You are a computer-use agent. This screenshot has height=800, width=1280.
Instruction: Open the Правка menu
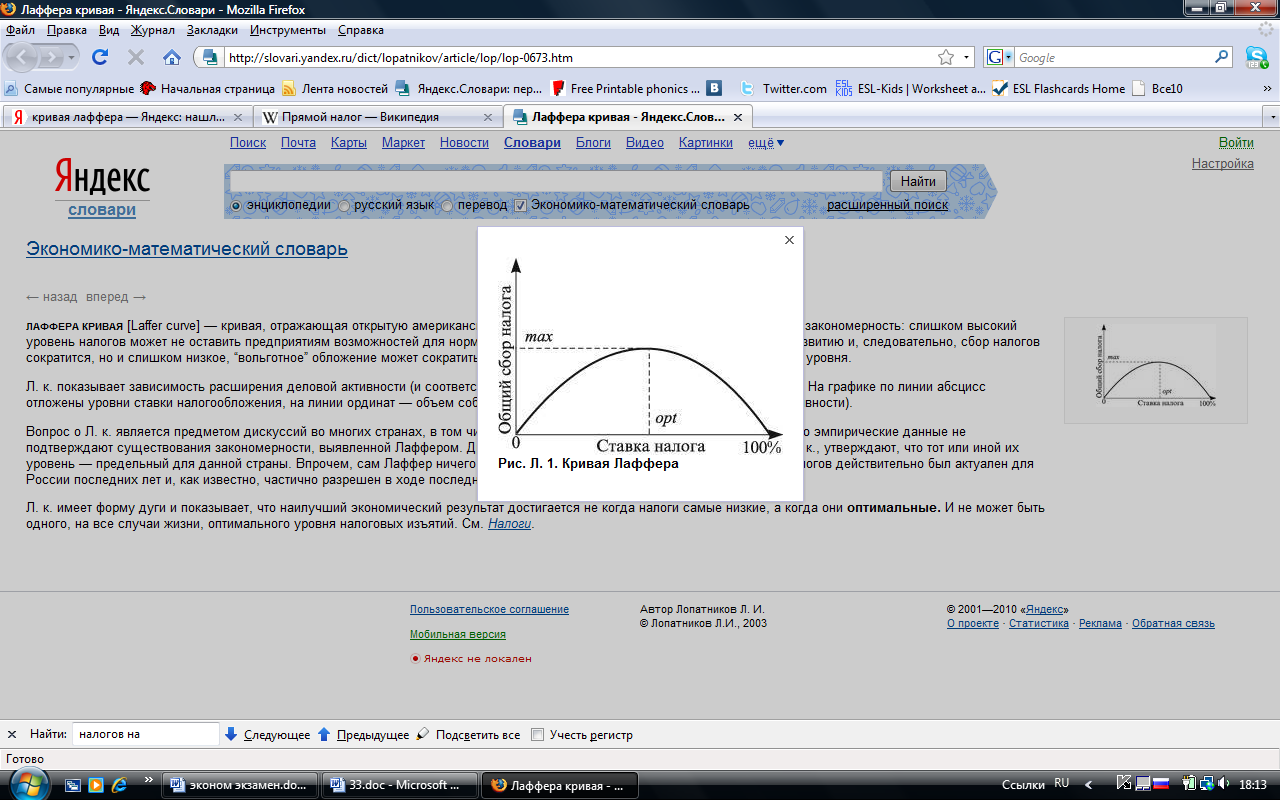[x=67, y=30]
